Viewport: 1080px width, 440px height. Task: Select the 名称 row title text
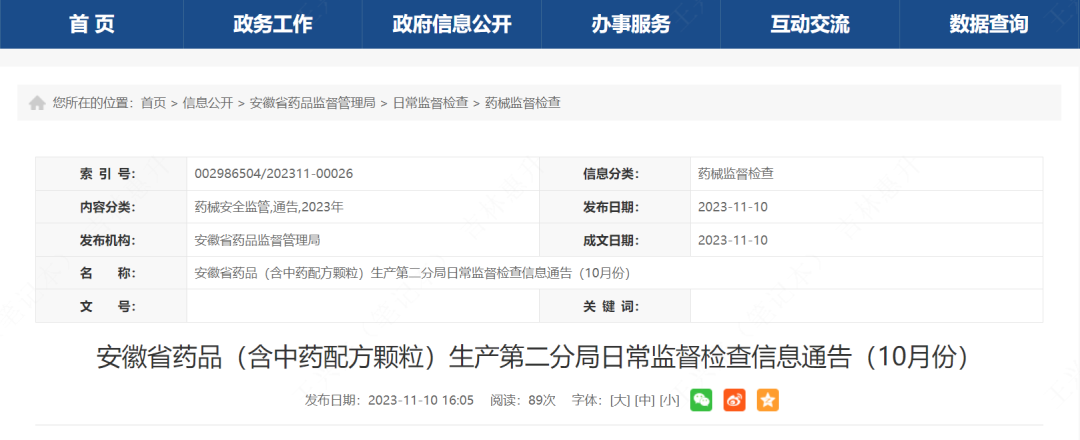413,273
